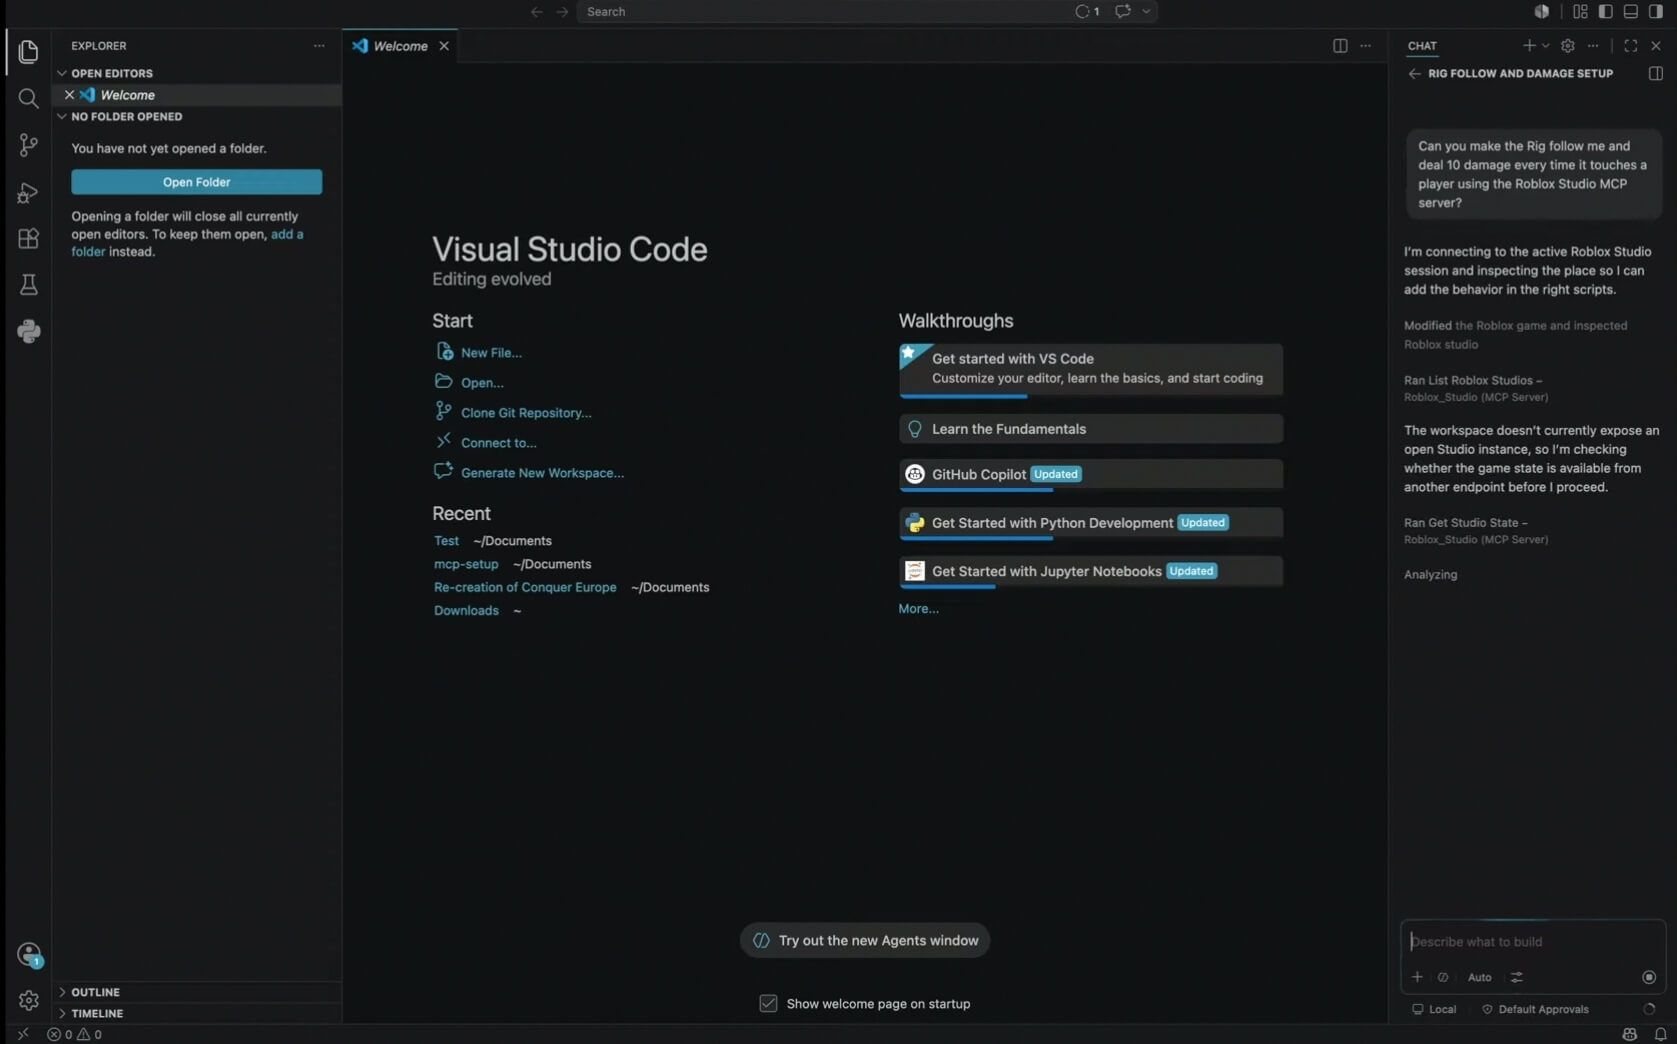Open notifications bell in status bar
Viewport: 1677px width, 1044px height.
pyautogui.click(x=1660, y=1034)
